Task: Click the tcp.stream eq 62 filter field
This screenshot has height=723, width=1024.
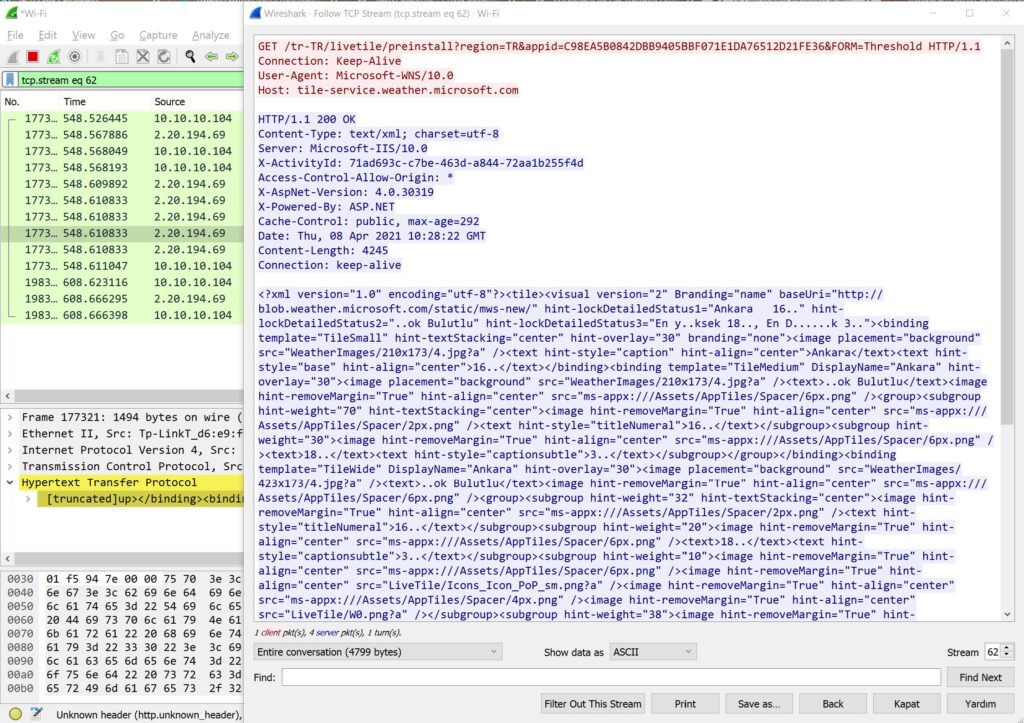Action: pos(129,80)
